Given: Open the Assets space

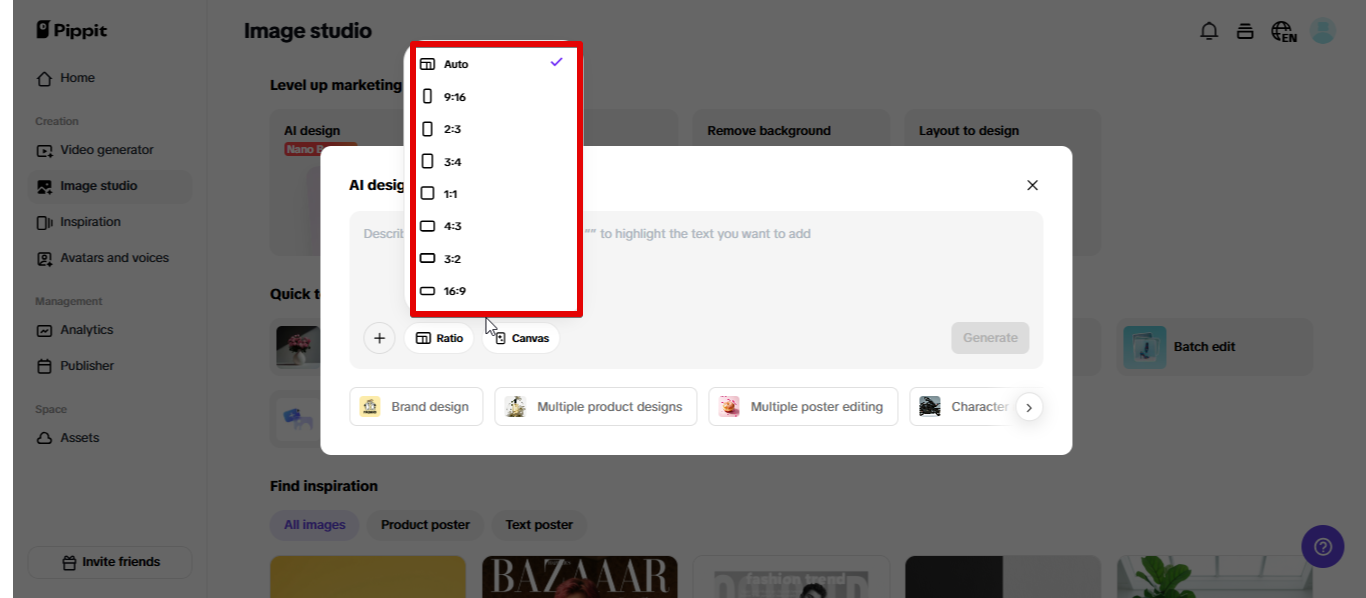Looking at the screenshot, I should [79, 437].
